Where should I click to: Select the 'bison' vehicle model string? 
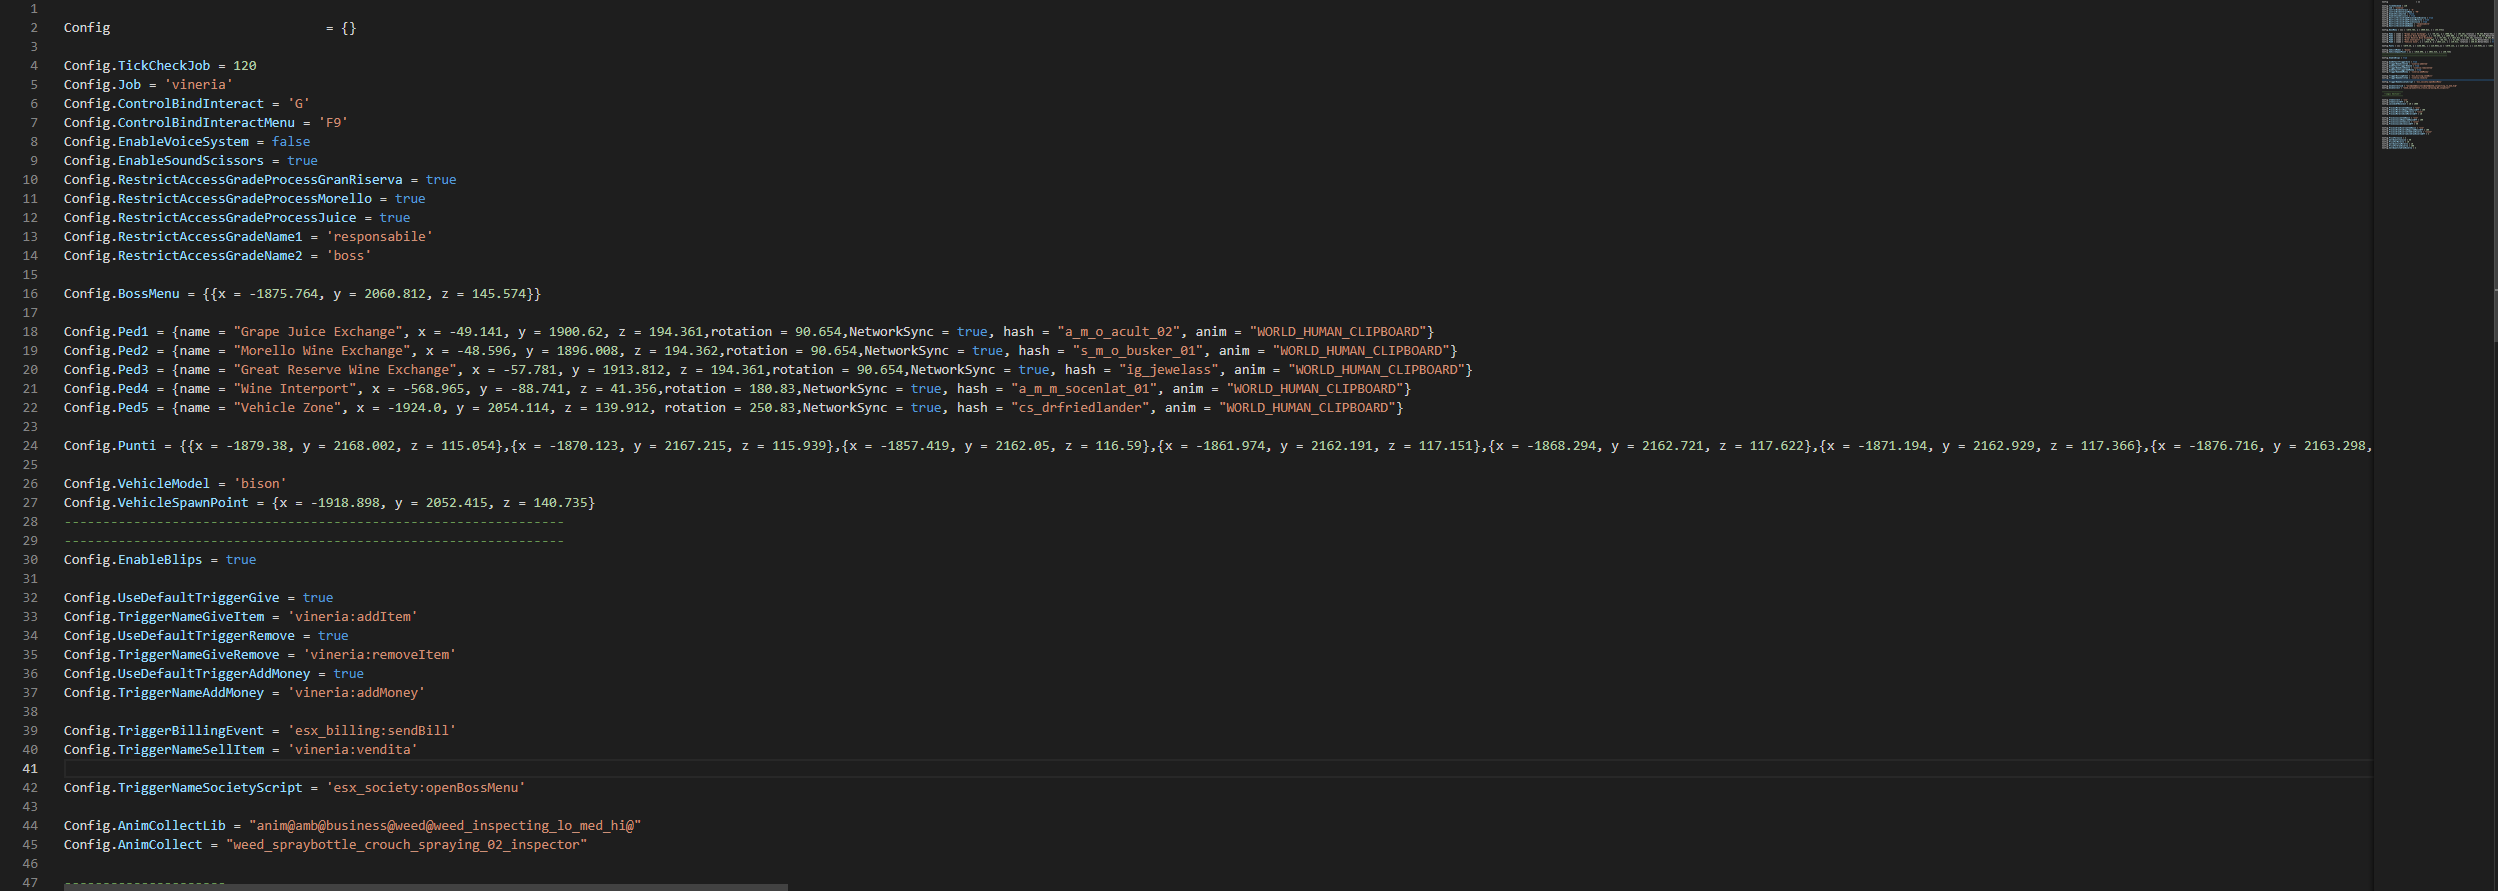(260, 484)
